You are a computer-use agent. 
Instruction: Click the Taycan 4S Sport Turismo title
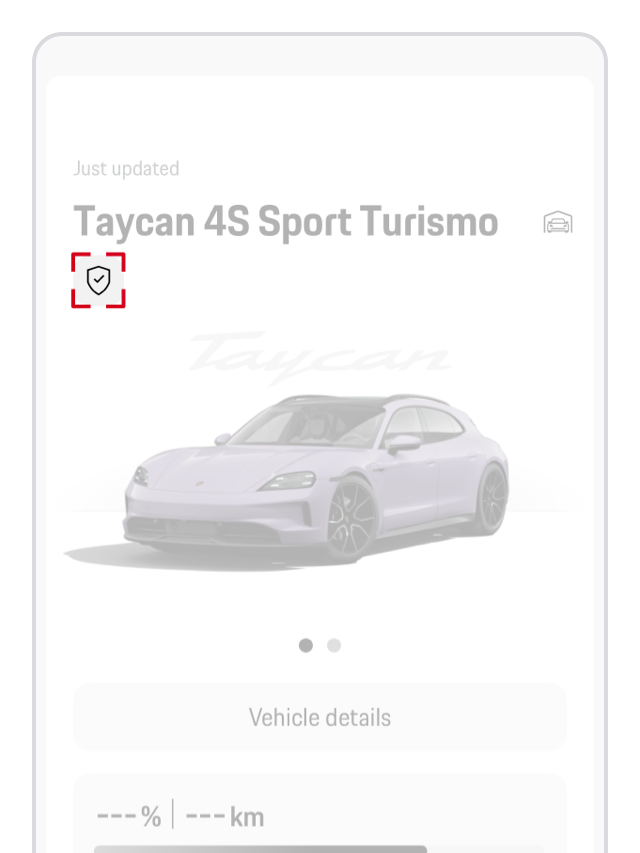[286, 222]
